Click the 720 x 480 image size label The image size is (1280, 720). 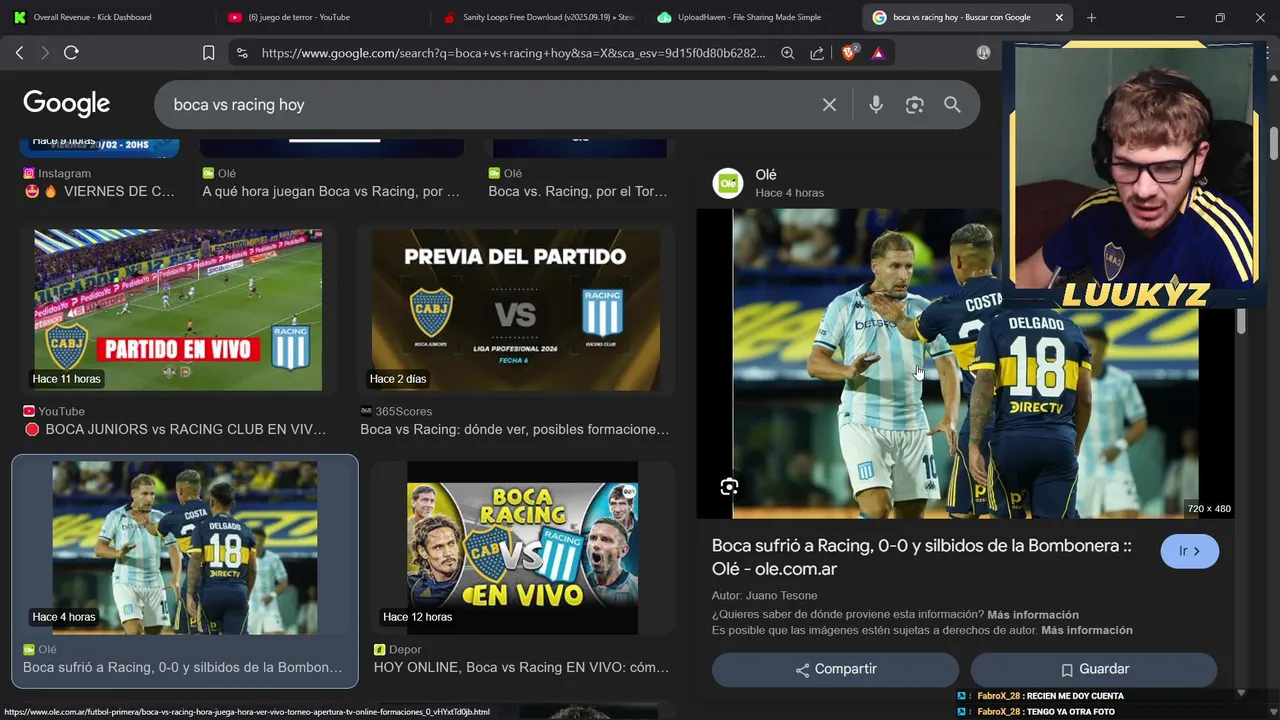[x=1209, y=508]
